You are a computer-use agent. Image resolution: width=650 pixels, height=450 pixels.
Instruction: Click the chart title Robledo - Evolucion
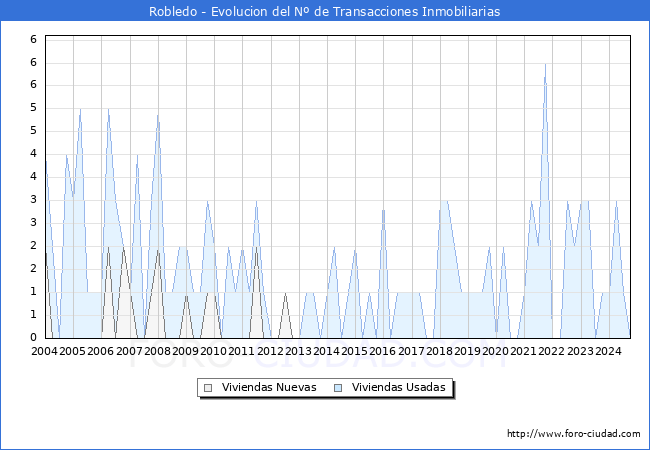pyautogui.click(x=325, y=11)
